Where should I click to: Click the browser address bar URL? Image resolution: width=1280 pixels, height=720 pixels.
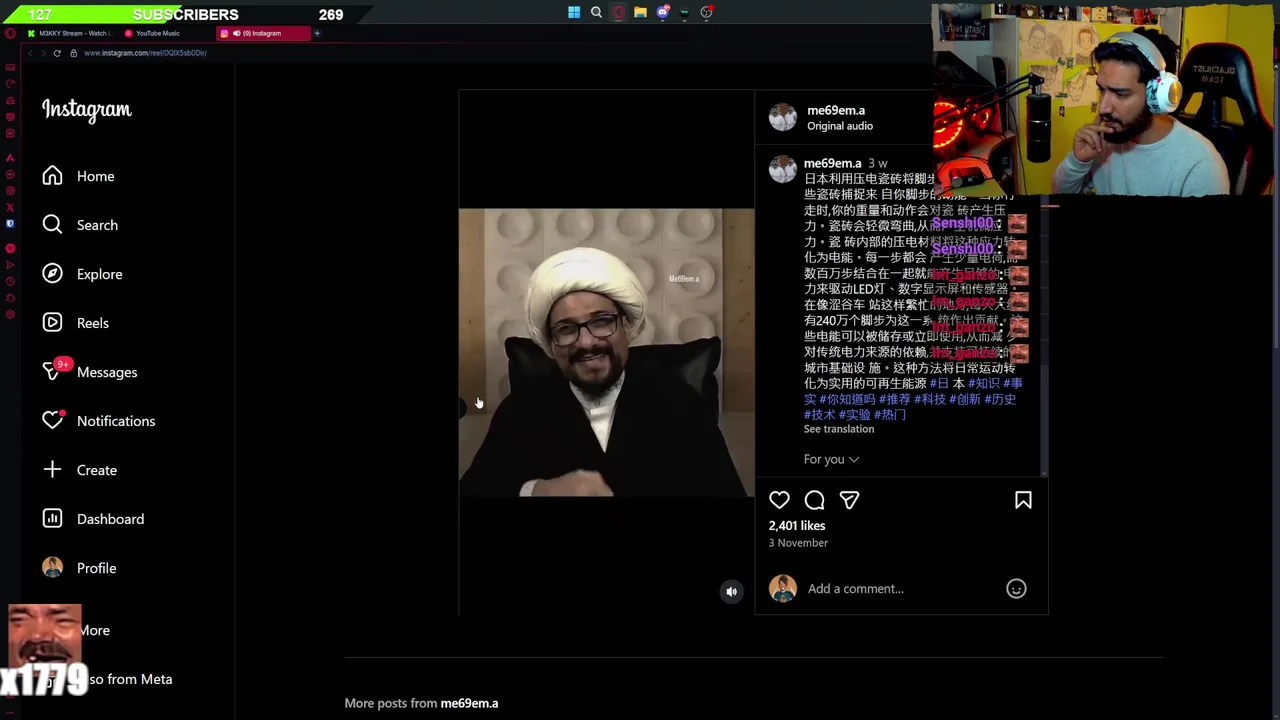pos(145,53)
